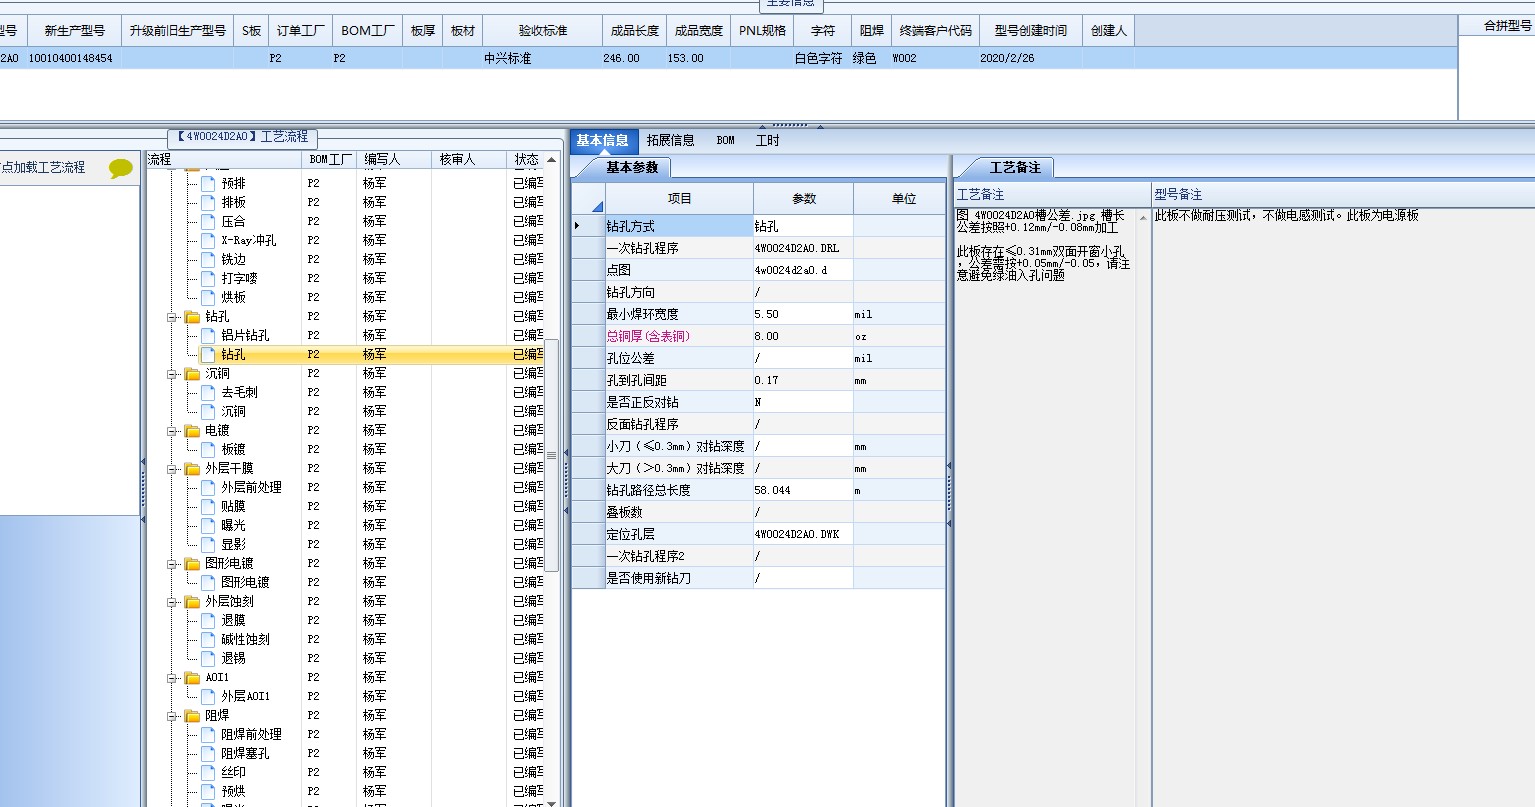Screen dimensions: 1535x807
Task: Collapse the 沉铜 folder node
Action: point(172,374)
